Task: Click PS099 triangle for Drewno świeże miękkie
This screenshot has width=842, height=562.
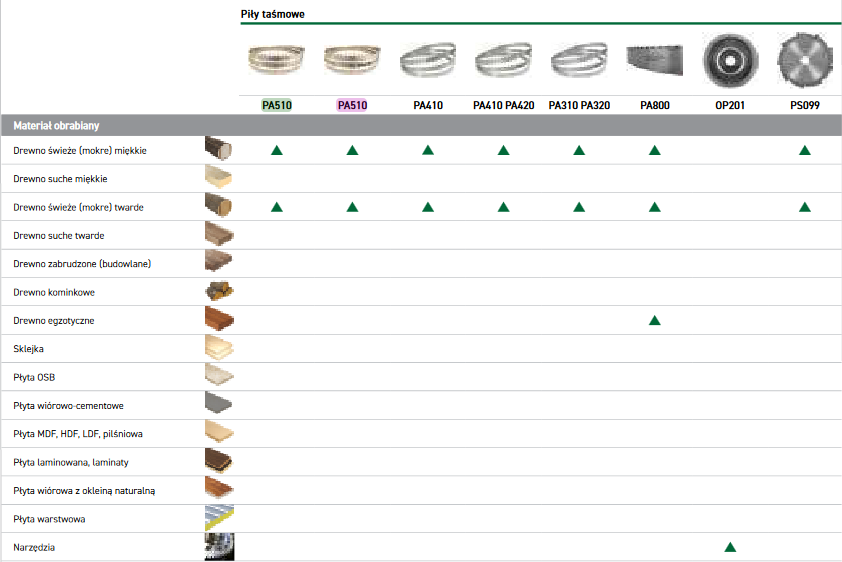Action: 804,150
